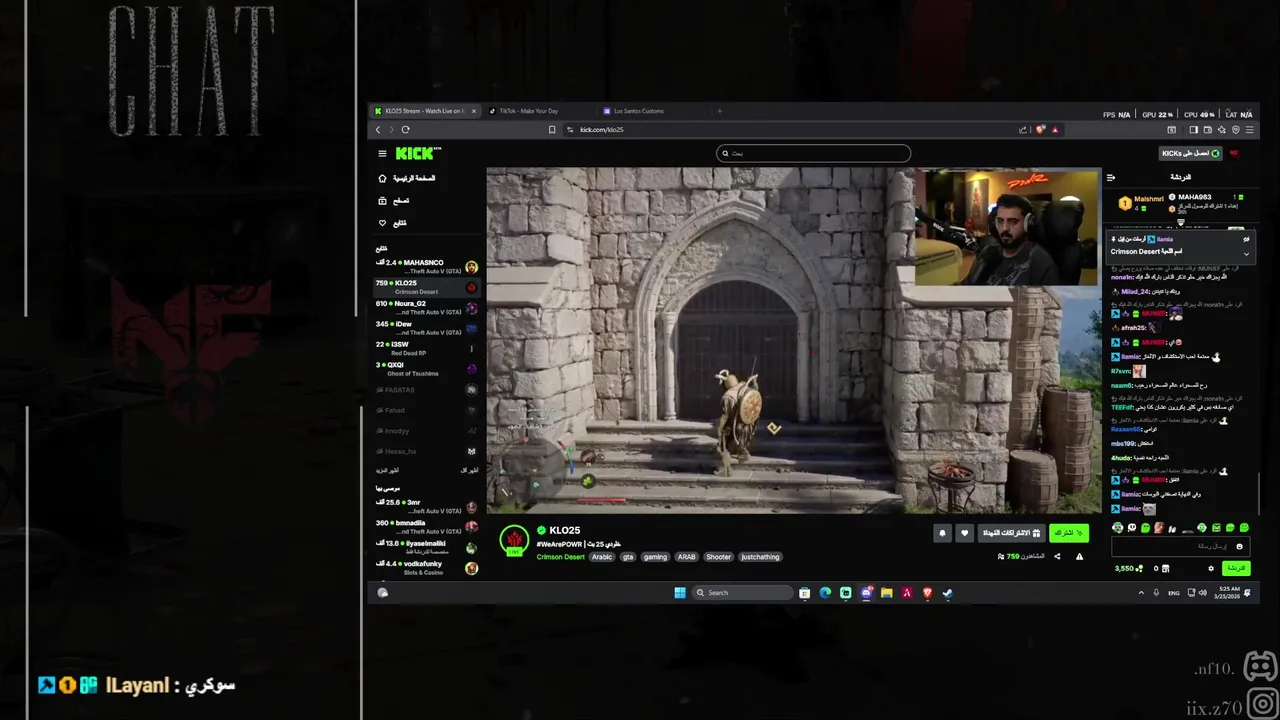Open QXQI Ghost of Tsushima channel
The image size is (1280, 720).
[x=427, y=368]
